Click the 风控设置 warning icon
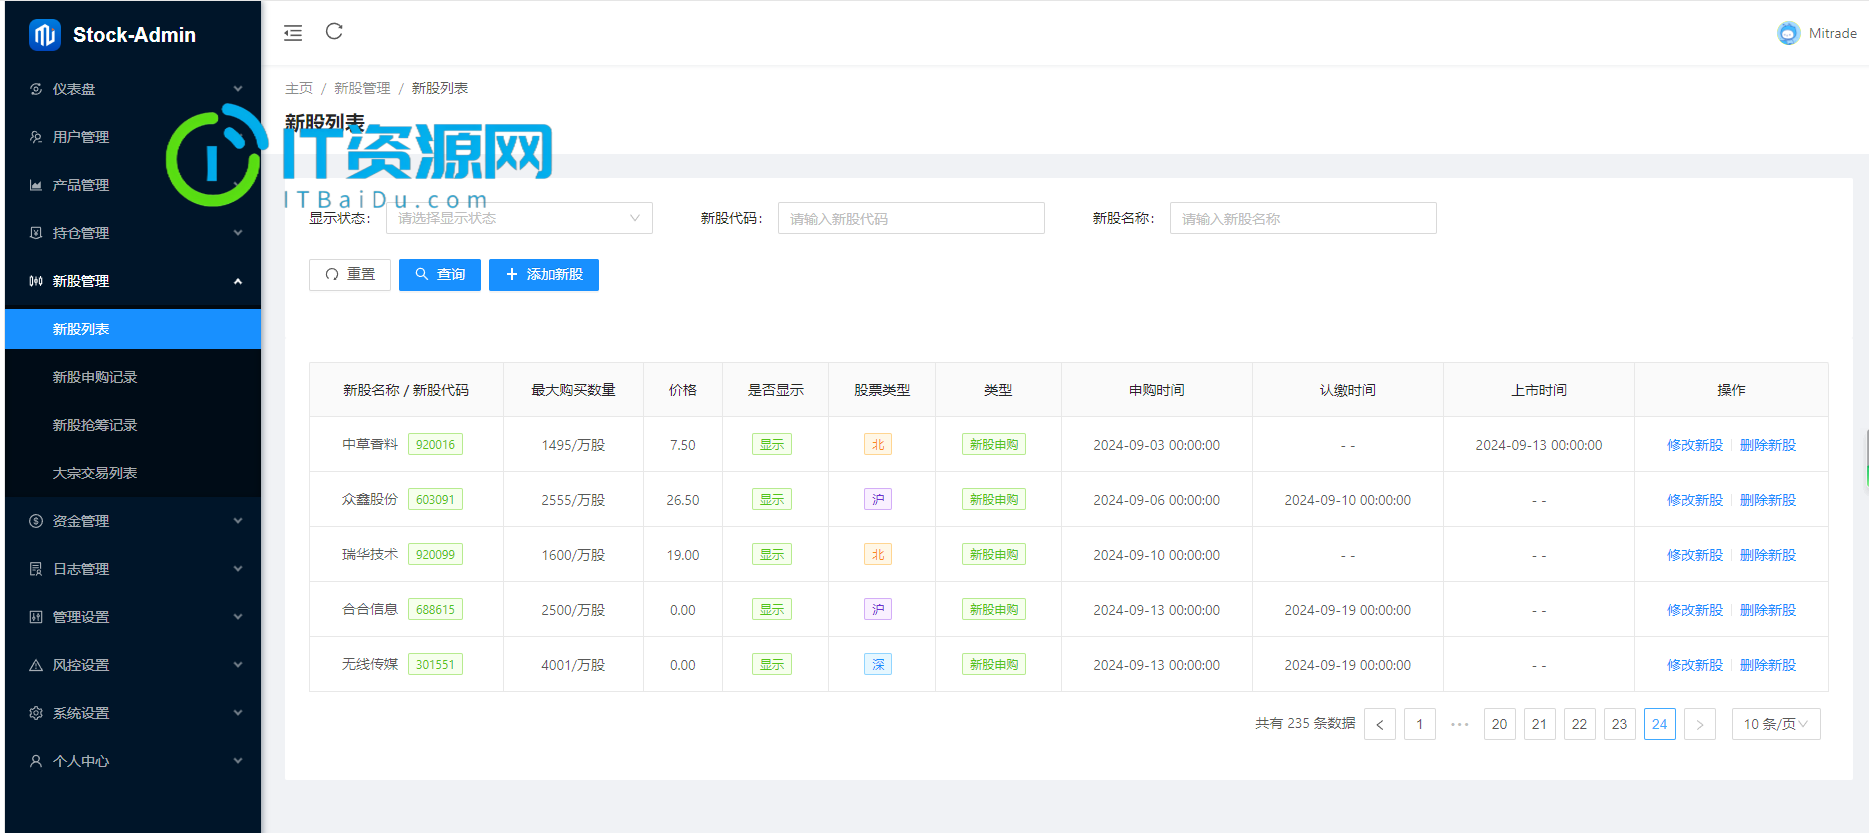Image resolution: width=1869 pixels, height=833 pixels. tap(36, 665)
